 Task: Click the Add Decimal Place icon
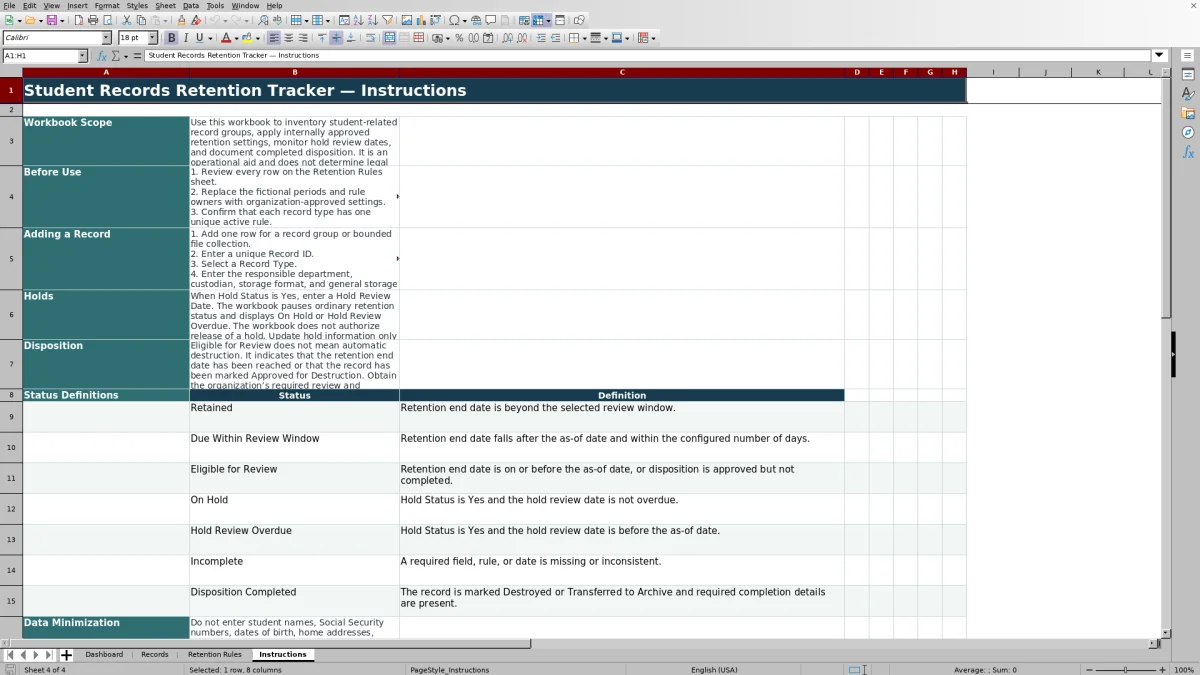(x=508, y=38)
